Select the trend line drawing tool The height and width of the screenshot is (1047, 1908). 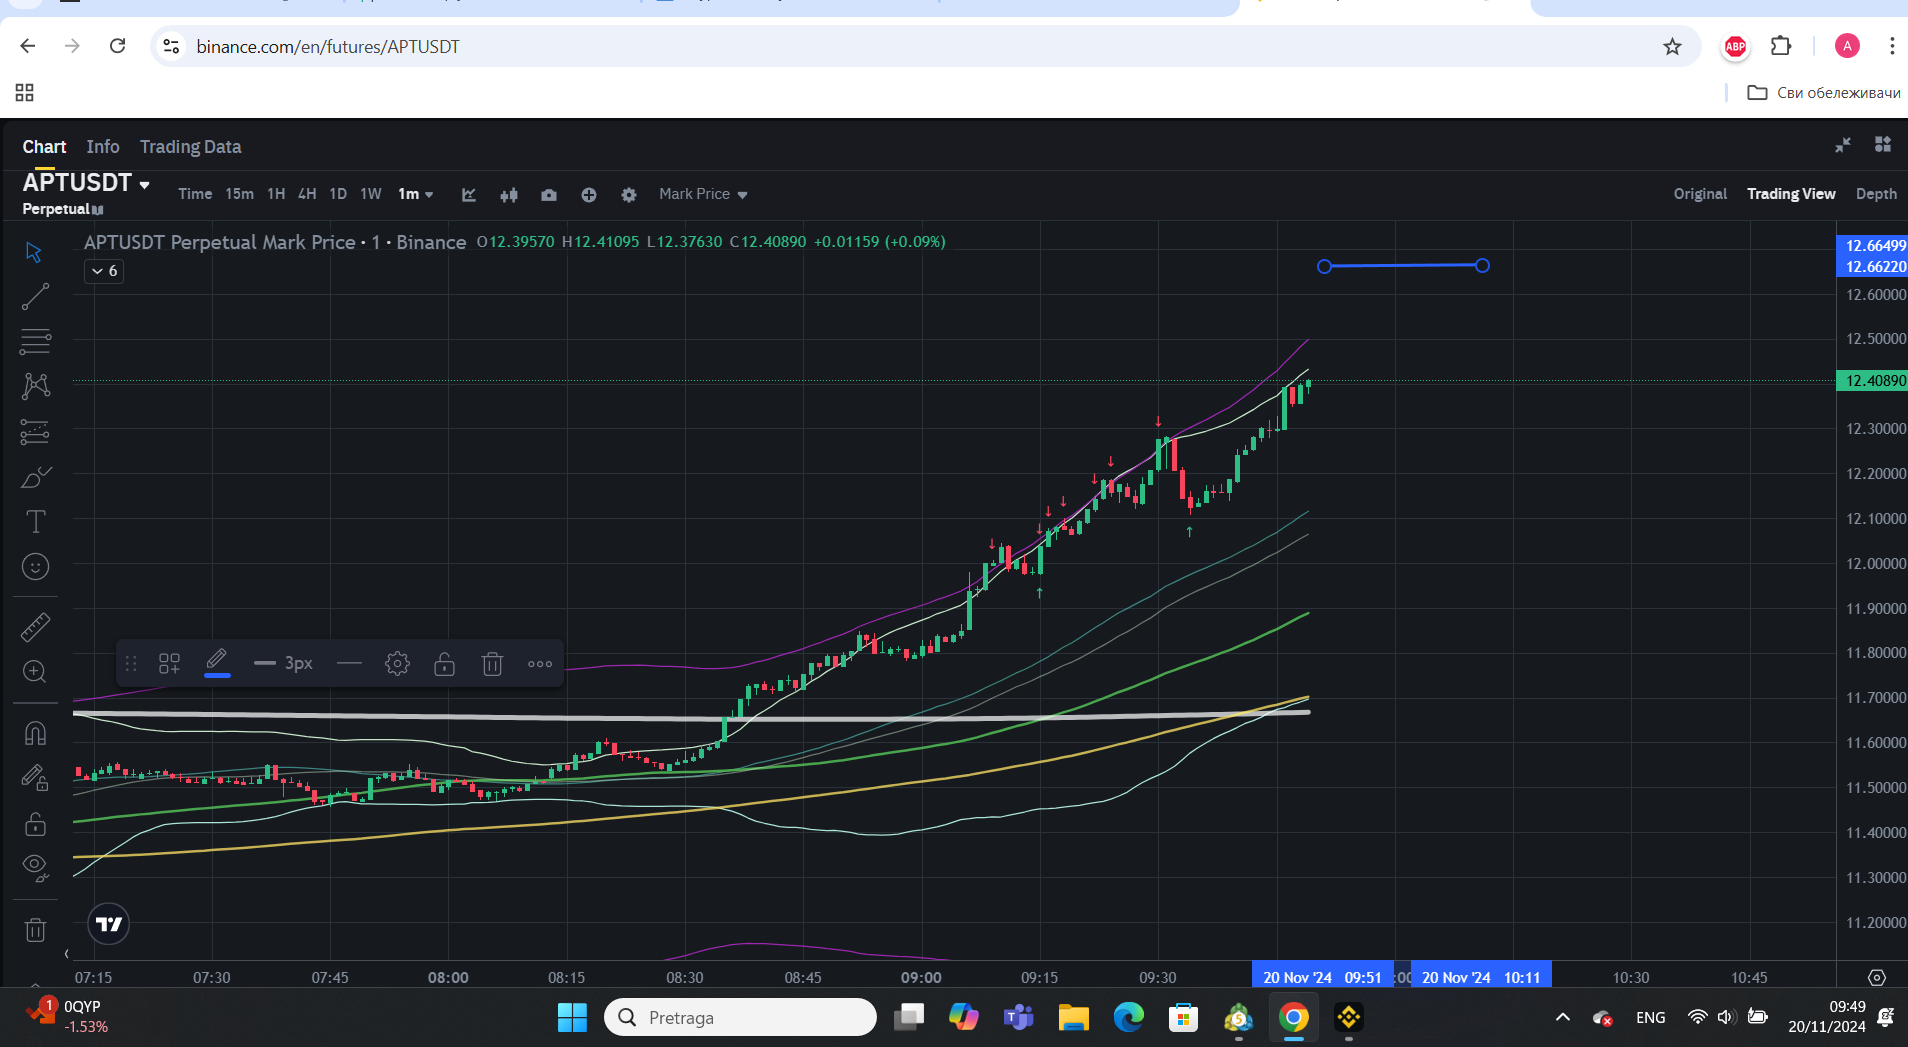[35, 296]
